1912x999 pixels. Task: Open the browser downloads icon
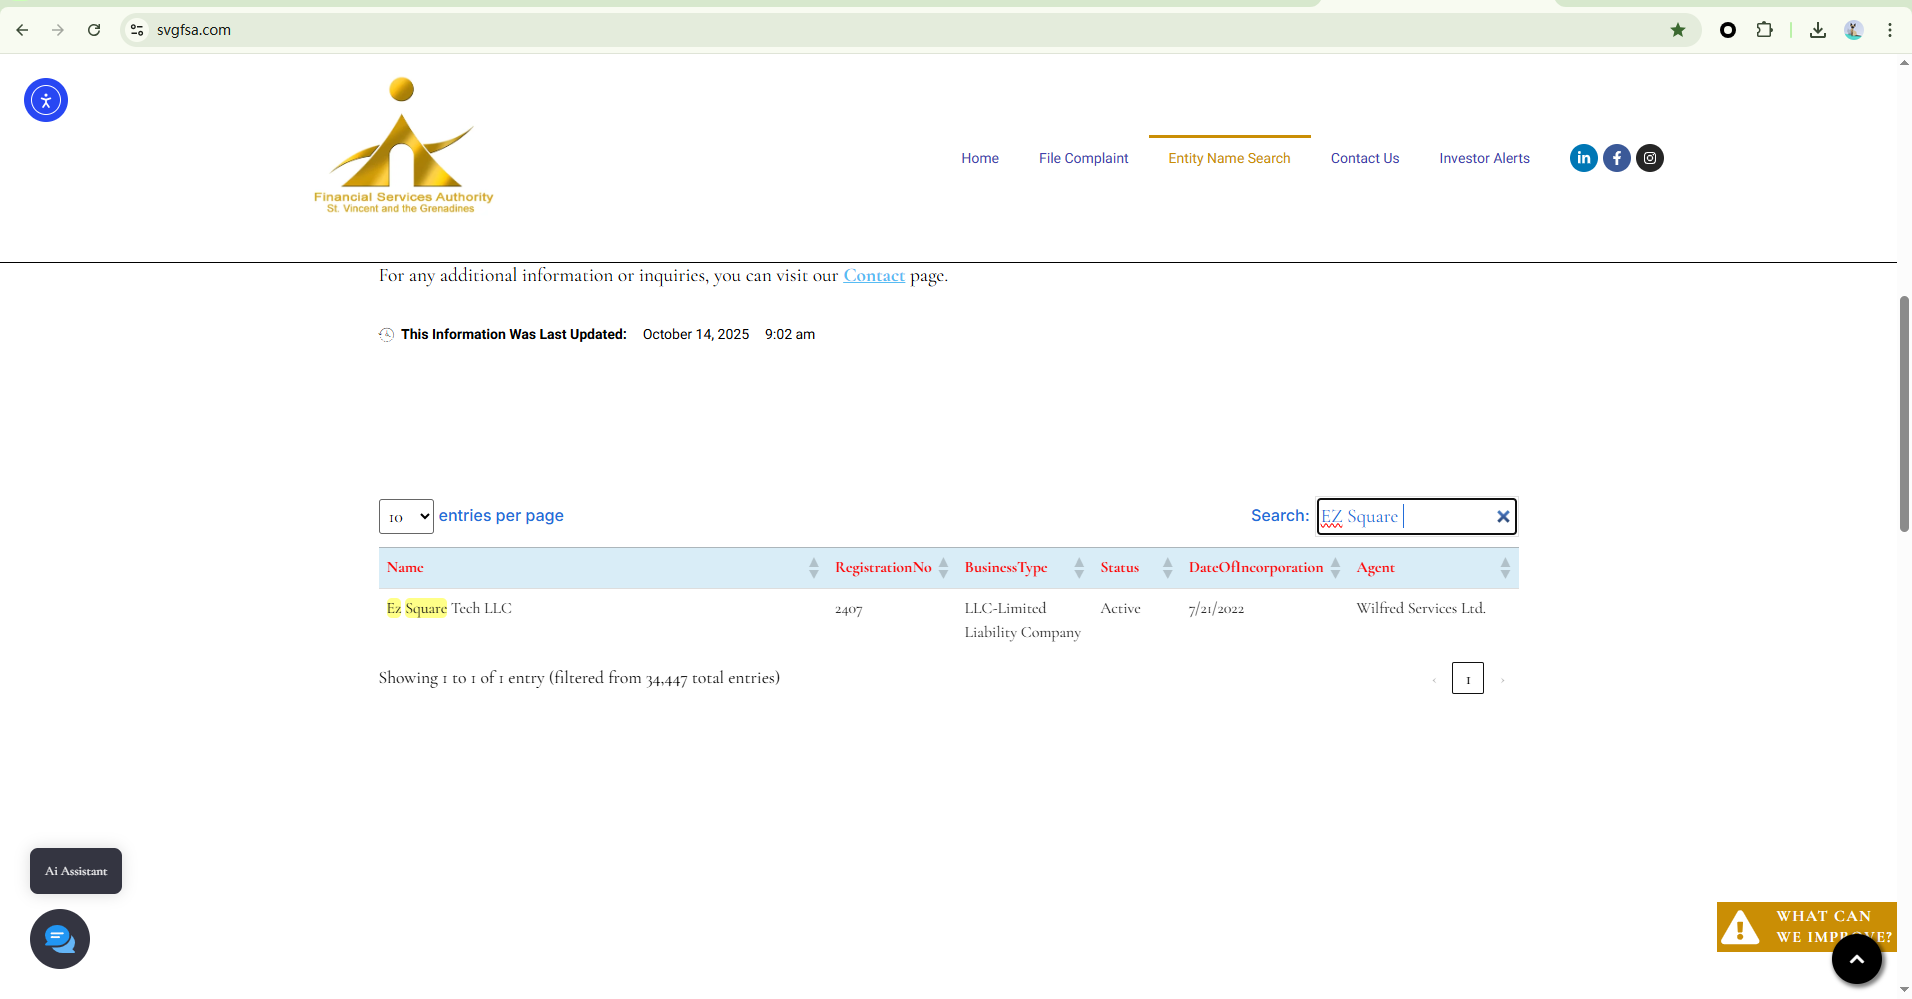click(x=1817, y=30)
